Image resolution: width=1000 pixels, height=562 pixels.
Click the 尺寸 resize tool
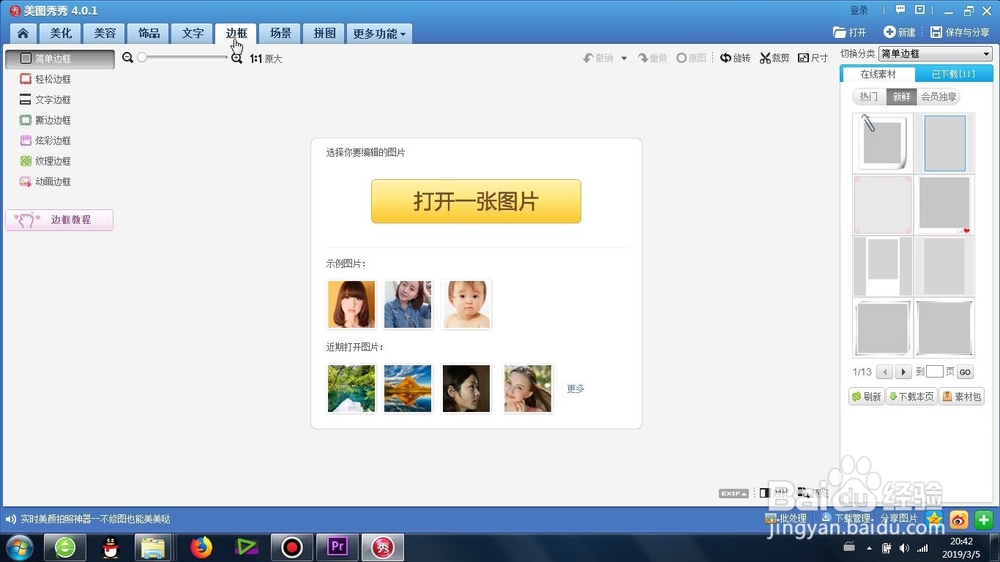click(813, 58)
